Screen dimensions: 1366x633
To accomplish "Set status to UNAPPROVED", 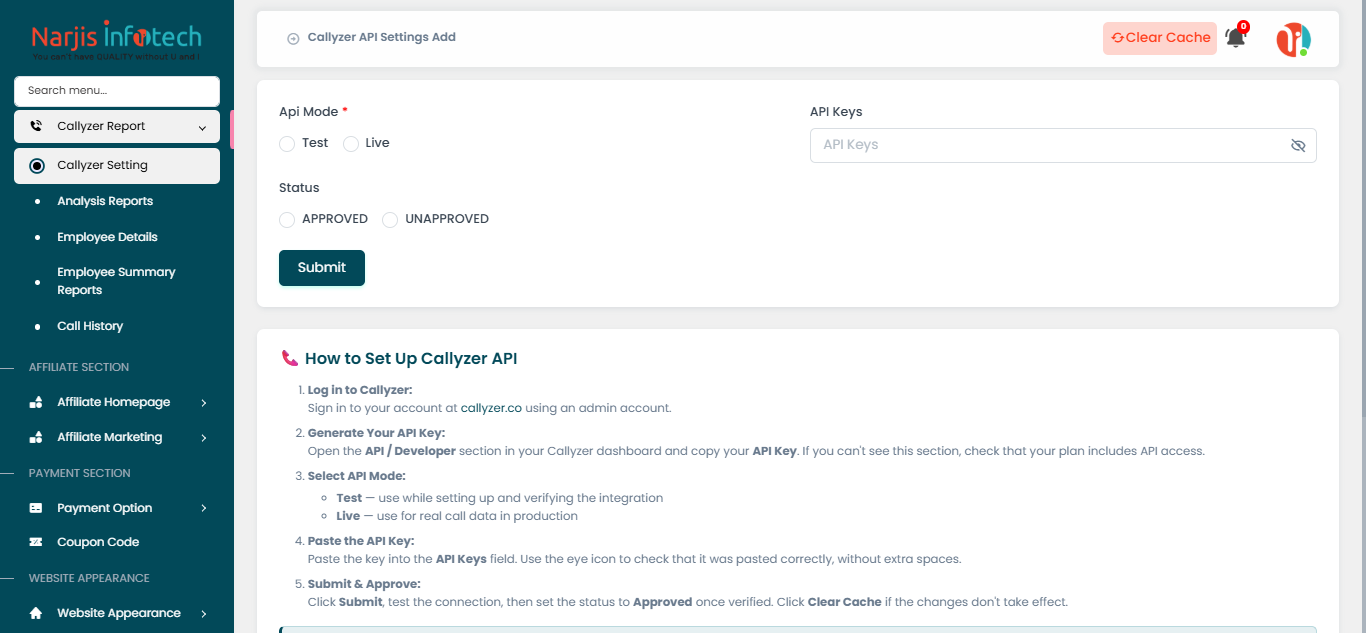I will pos(390,220).
